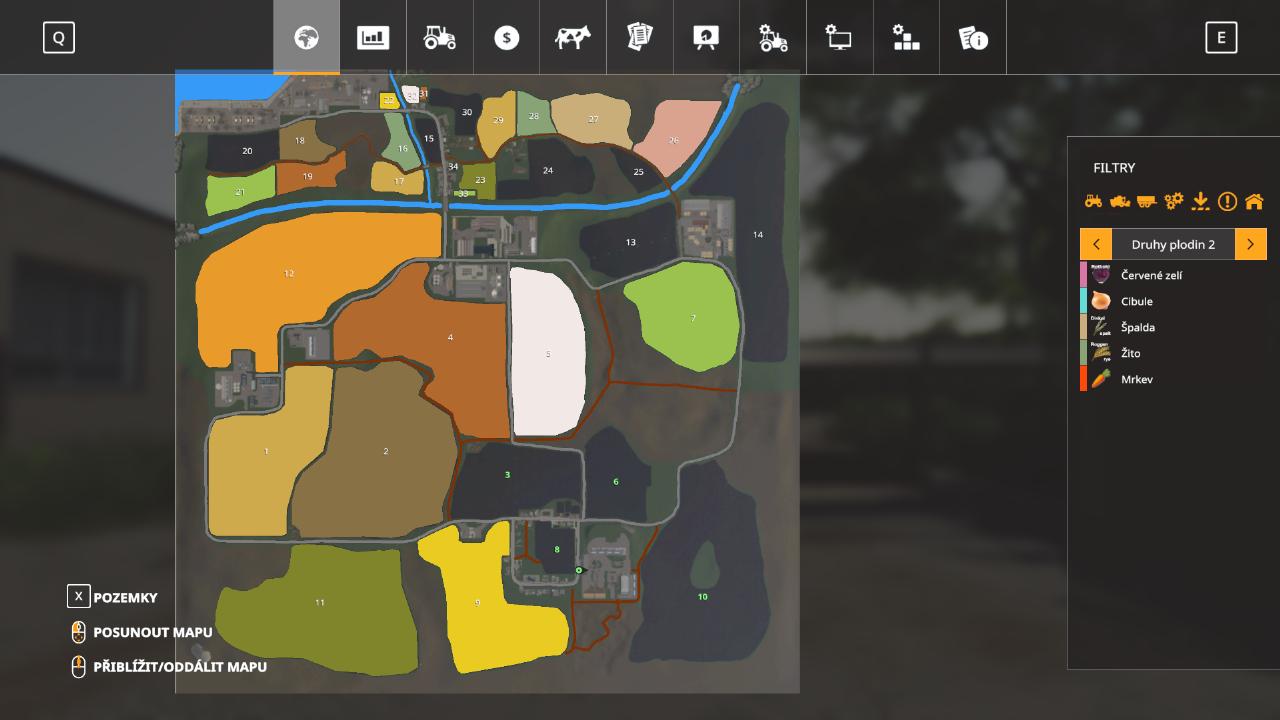Select field 17 on the map

399,181
